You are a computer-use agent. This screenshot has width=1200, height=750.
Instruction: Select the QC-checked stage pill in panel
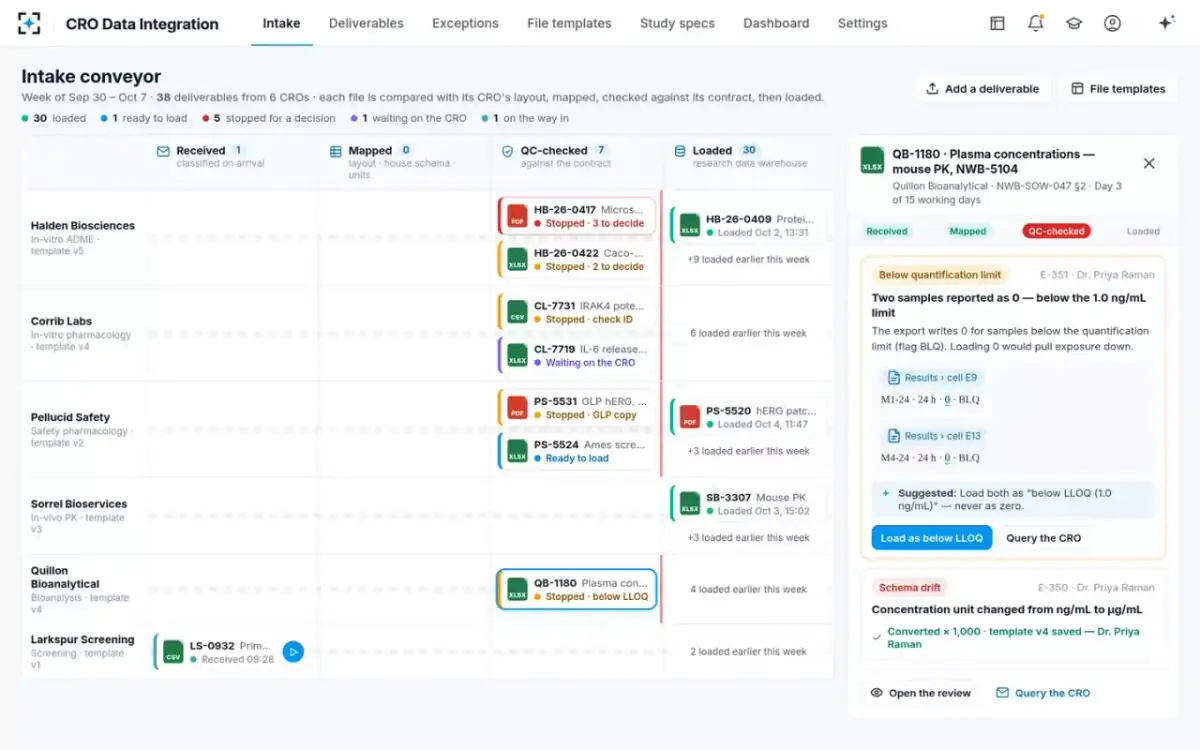coord(1056,231)
